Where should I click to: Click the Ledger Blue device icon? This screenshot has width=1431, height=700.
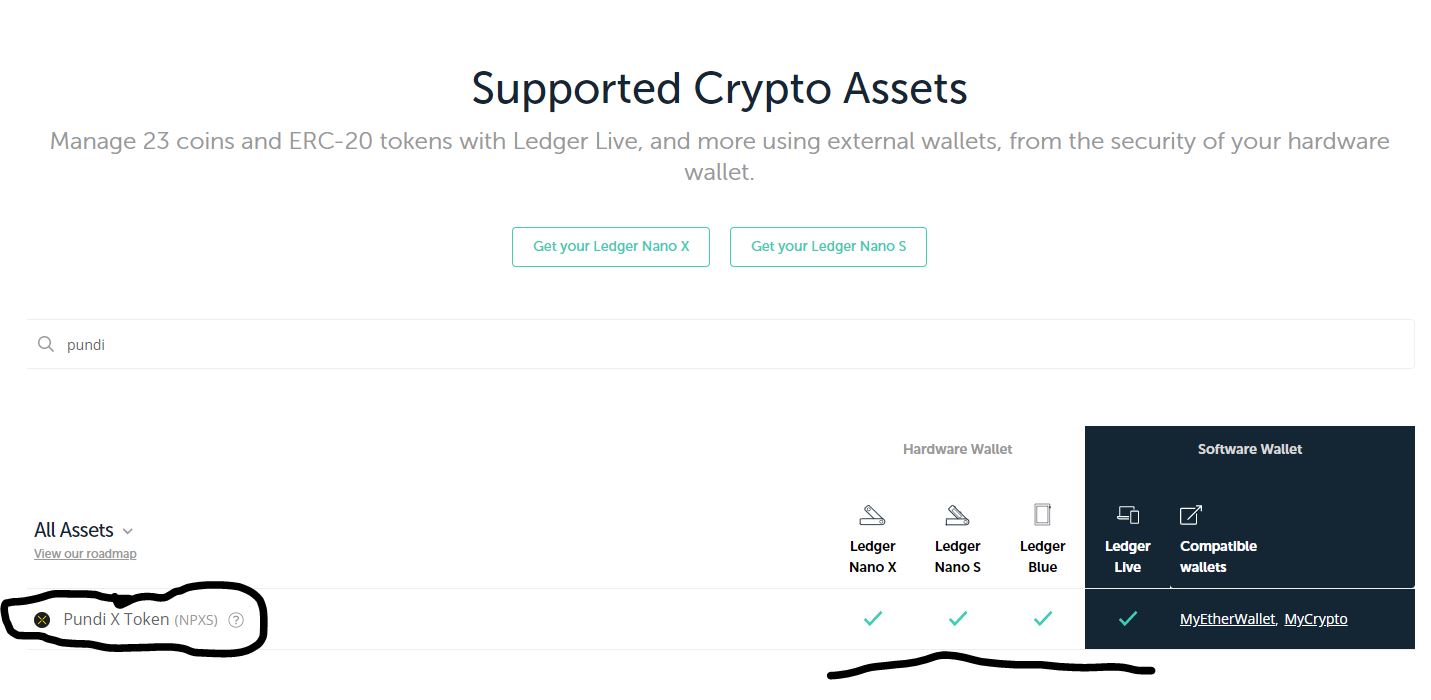pyautogui.click(x=1042, y=514)
